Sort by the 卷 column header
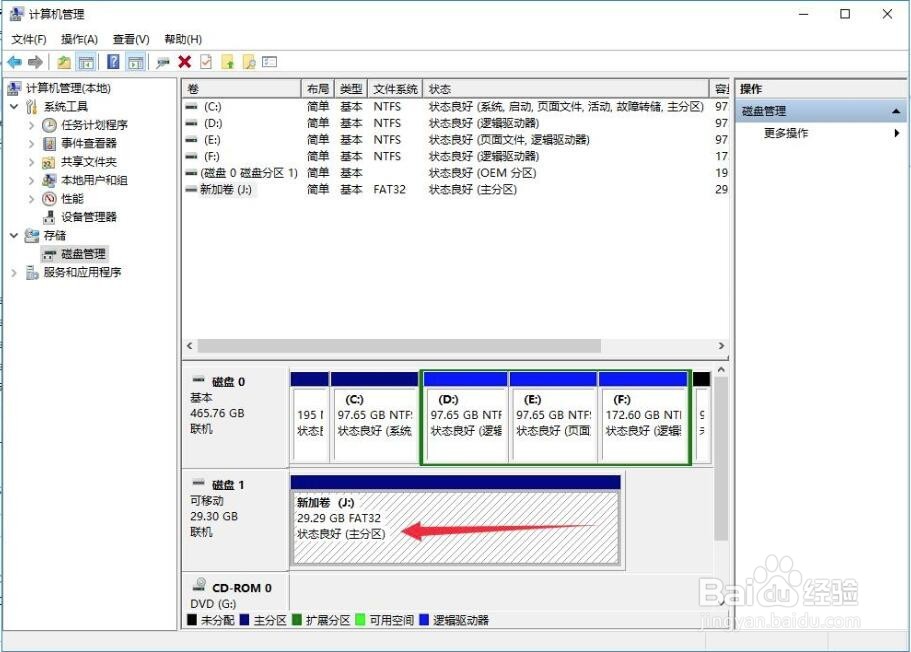This screenshot has width=911, height=652. [242, 89]
